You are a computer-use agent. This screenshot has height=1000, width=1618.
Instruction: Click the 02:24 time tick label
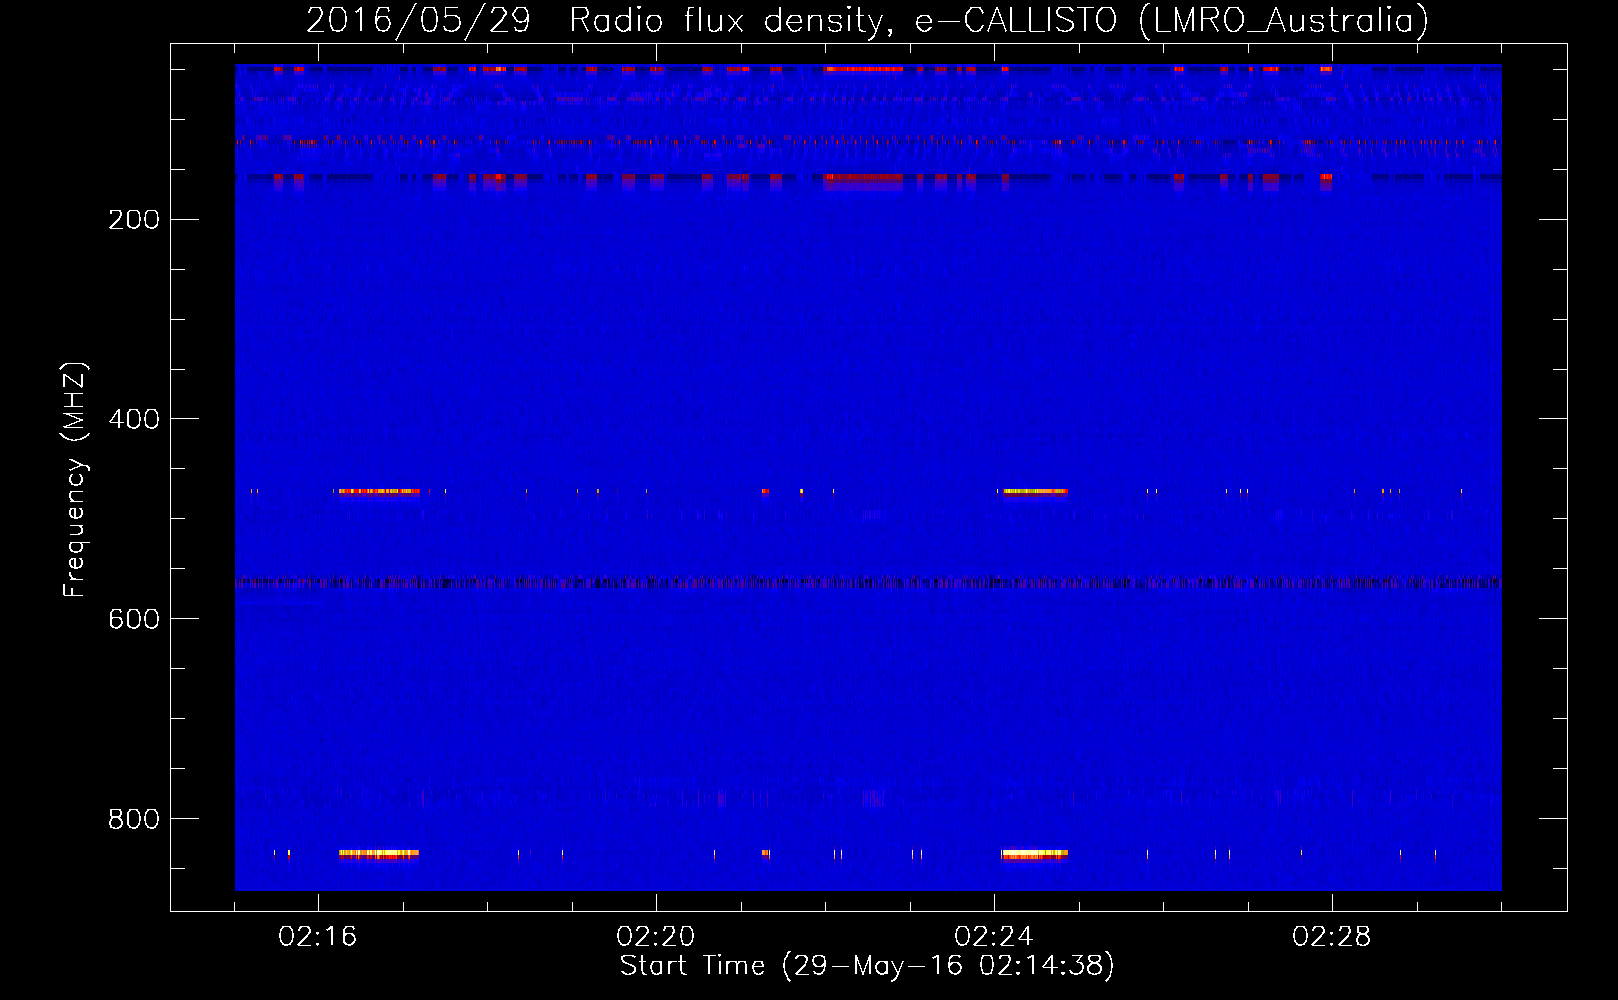[994, 937]
